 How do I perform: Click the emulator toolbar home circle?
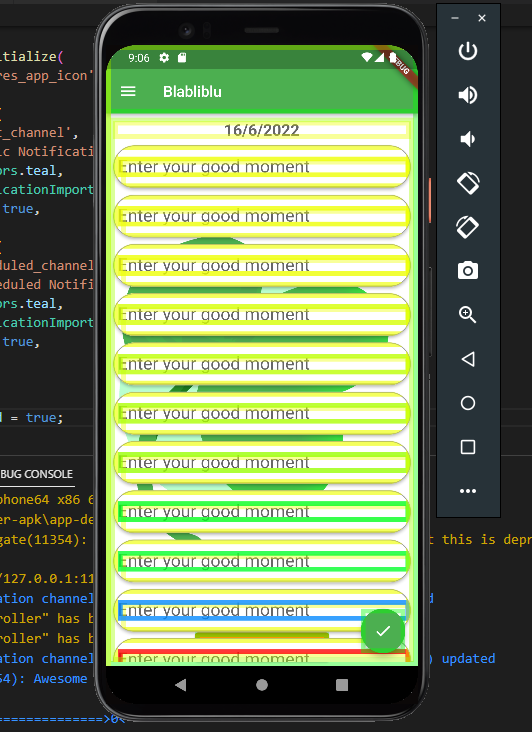pos(468,403)
